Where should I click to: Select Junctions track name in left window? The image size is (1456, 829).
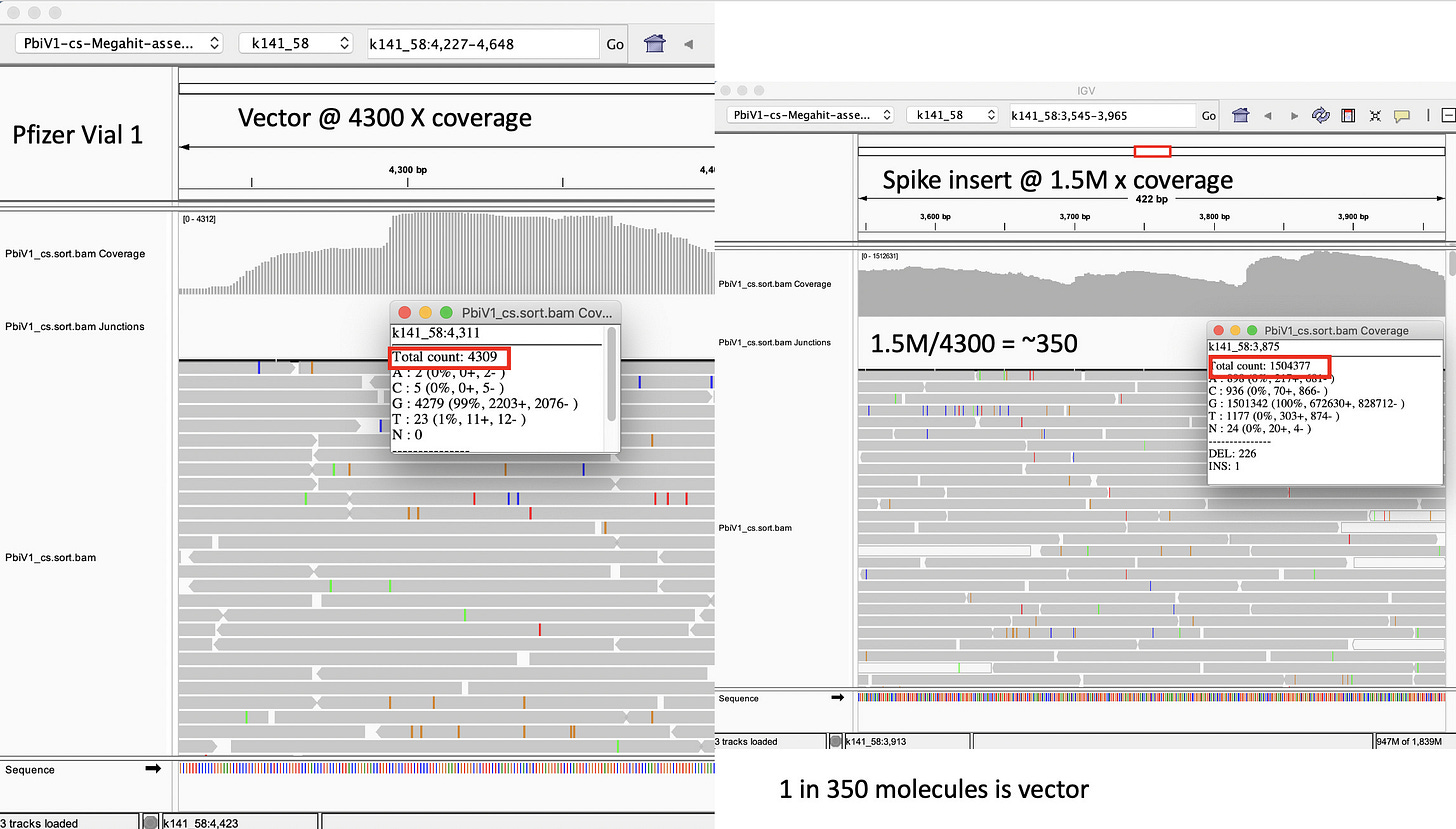click(x=75, y=326)
